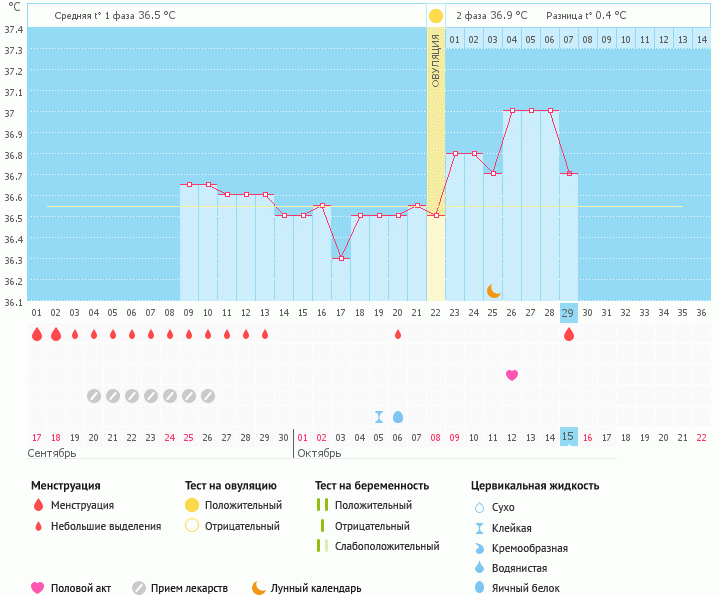Select the highlighted date 15 in the calendar row
Viewport: 720px width, 595px height.
coord(569,437)
